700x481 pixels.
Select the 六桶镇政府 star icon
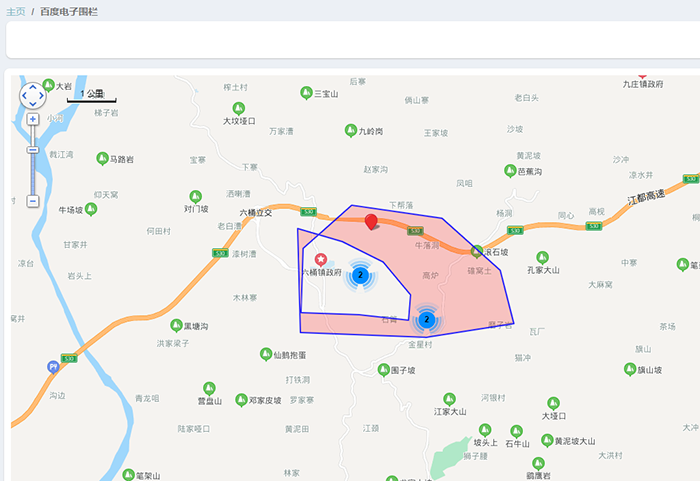pyautogui.click(x=321, y=259)
